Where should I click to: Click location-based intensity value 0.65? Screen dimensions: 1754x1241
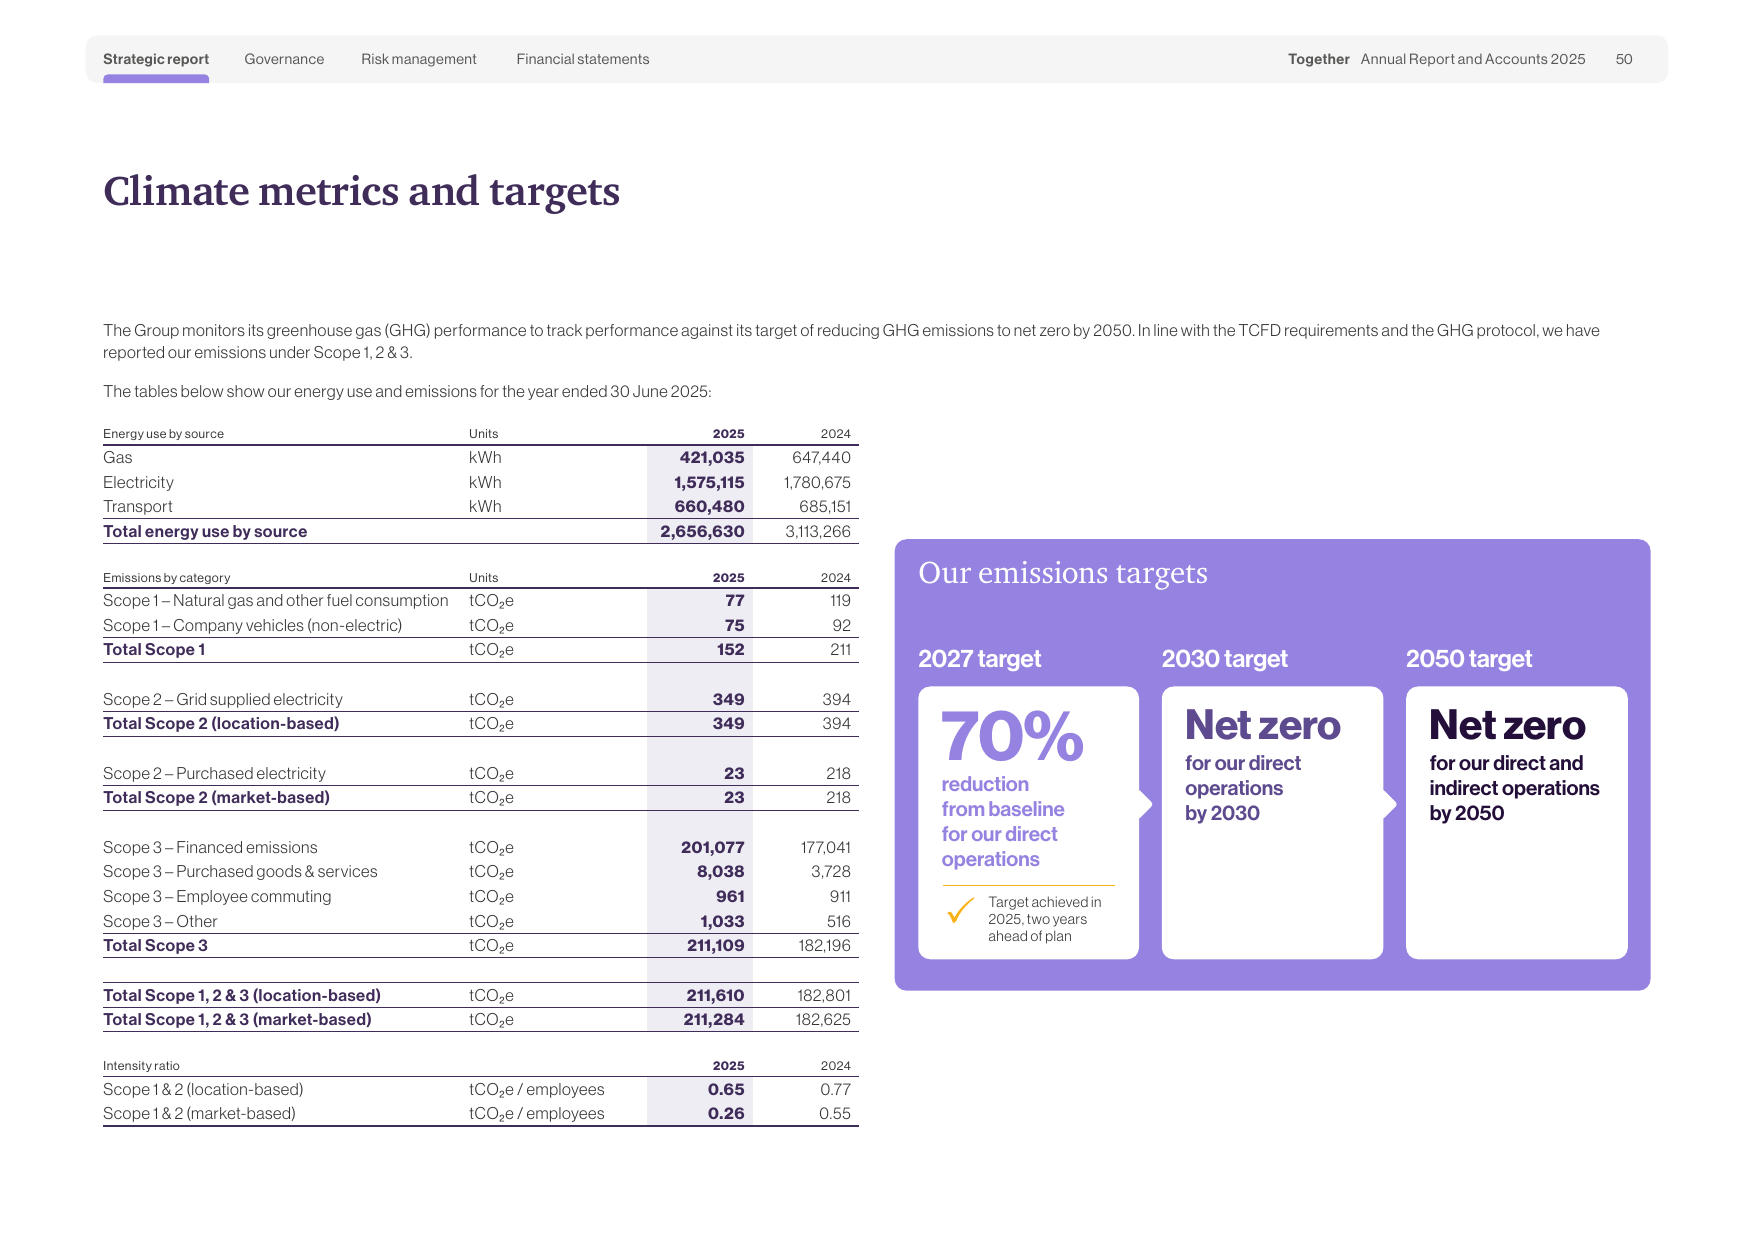(x=726, y=1090)
